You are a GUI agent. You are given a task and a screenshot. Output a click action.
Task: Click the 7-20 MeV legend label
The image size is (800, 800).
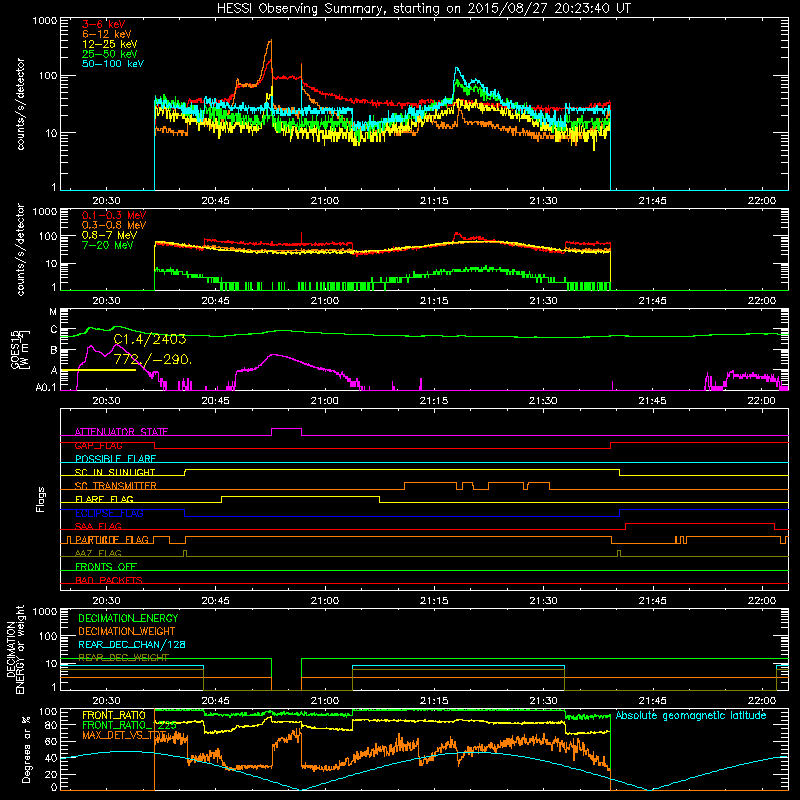107,245
